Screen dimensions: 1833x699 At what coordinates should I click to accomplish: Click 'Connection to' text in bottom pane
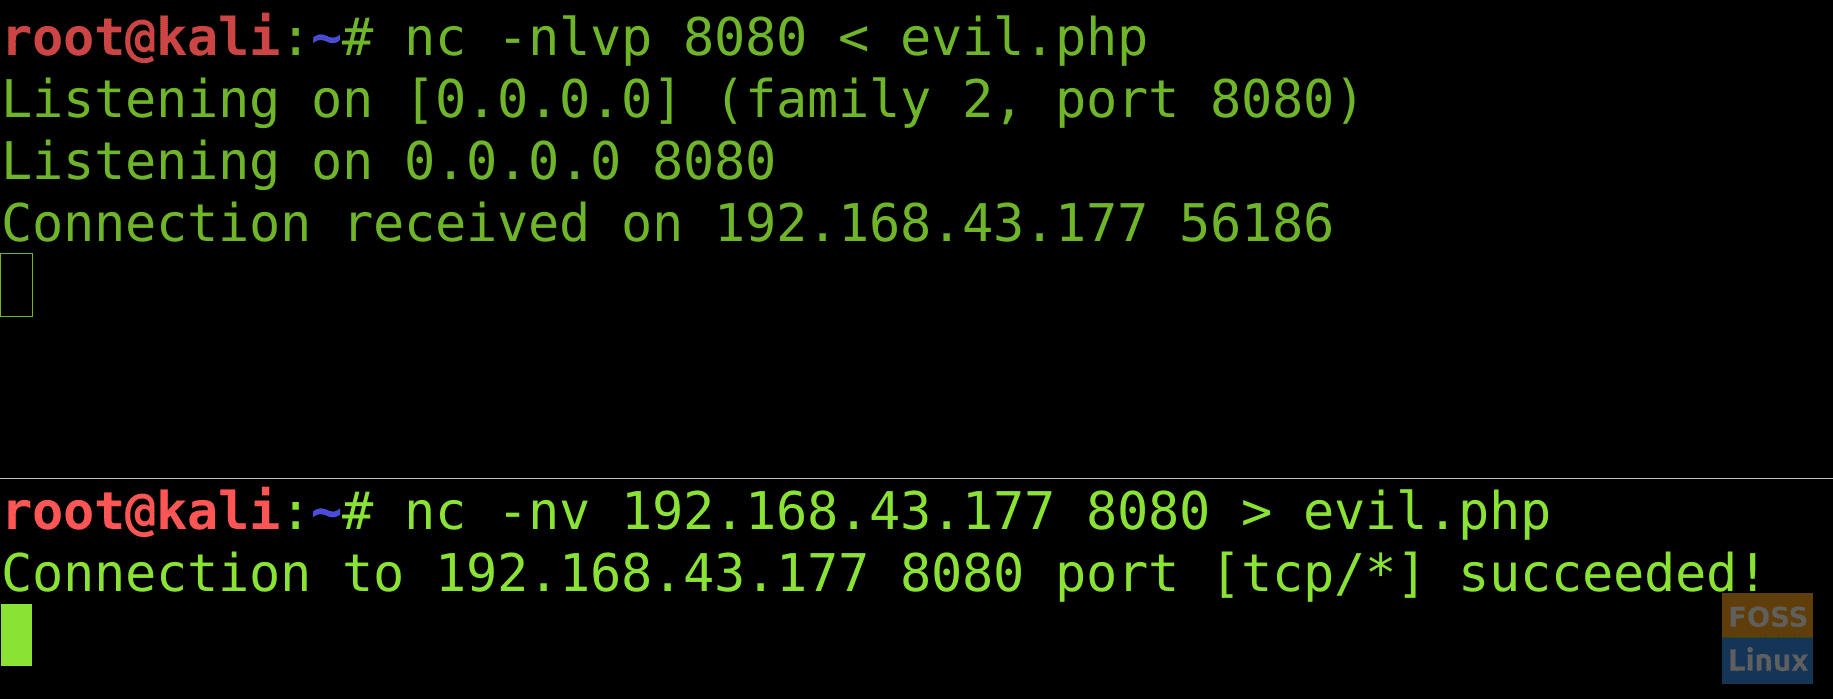pyautogui.click(x=203, y=574)
